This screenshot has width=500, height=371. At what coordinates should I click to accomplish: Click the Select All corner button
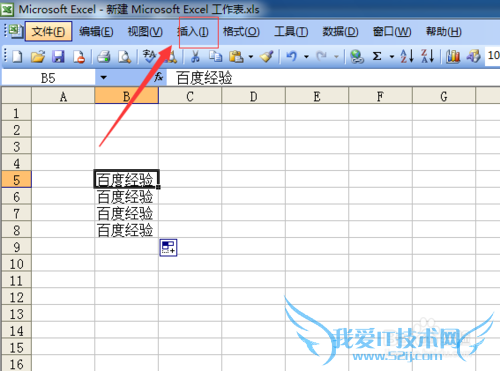click(x=16, y=96)
